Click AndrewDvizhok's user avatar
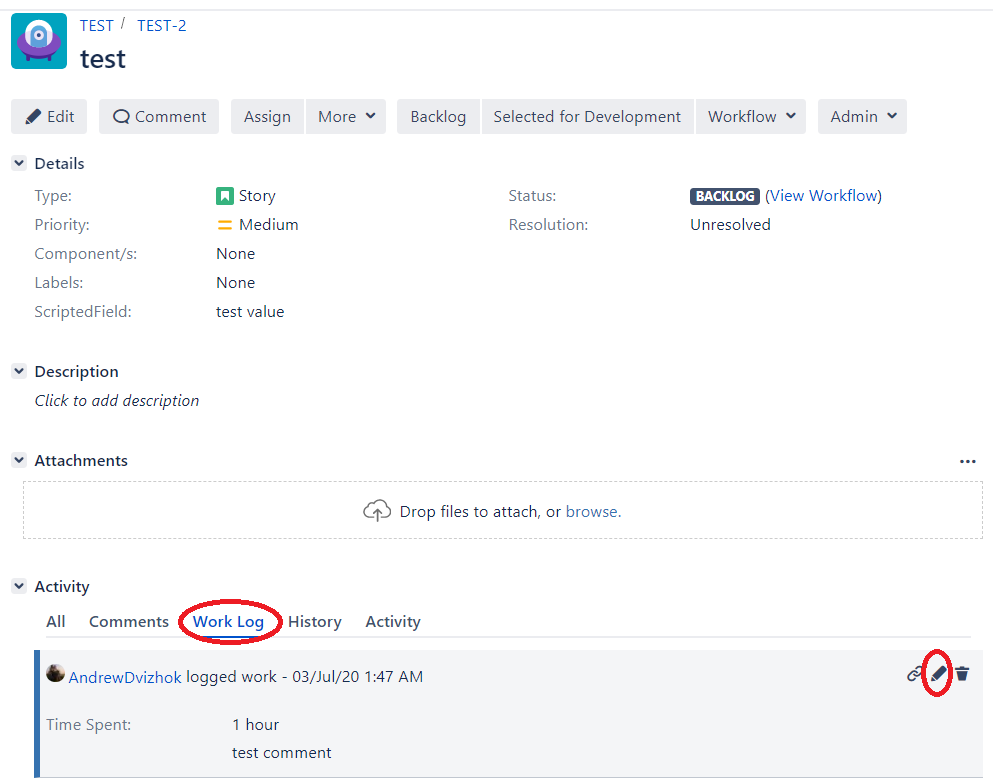Screen dimensions: 993x781 click(x=55, y=673)
